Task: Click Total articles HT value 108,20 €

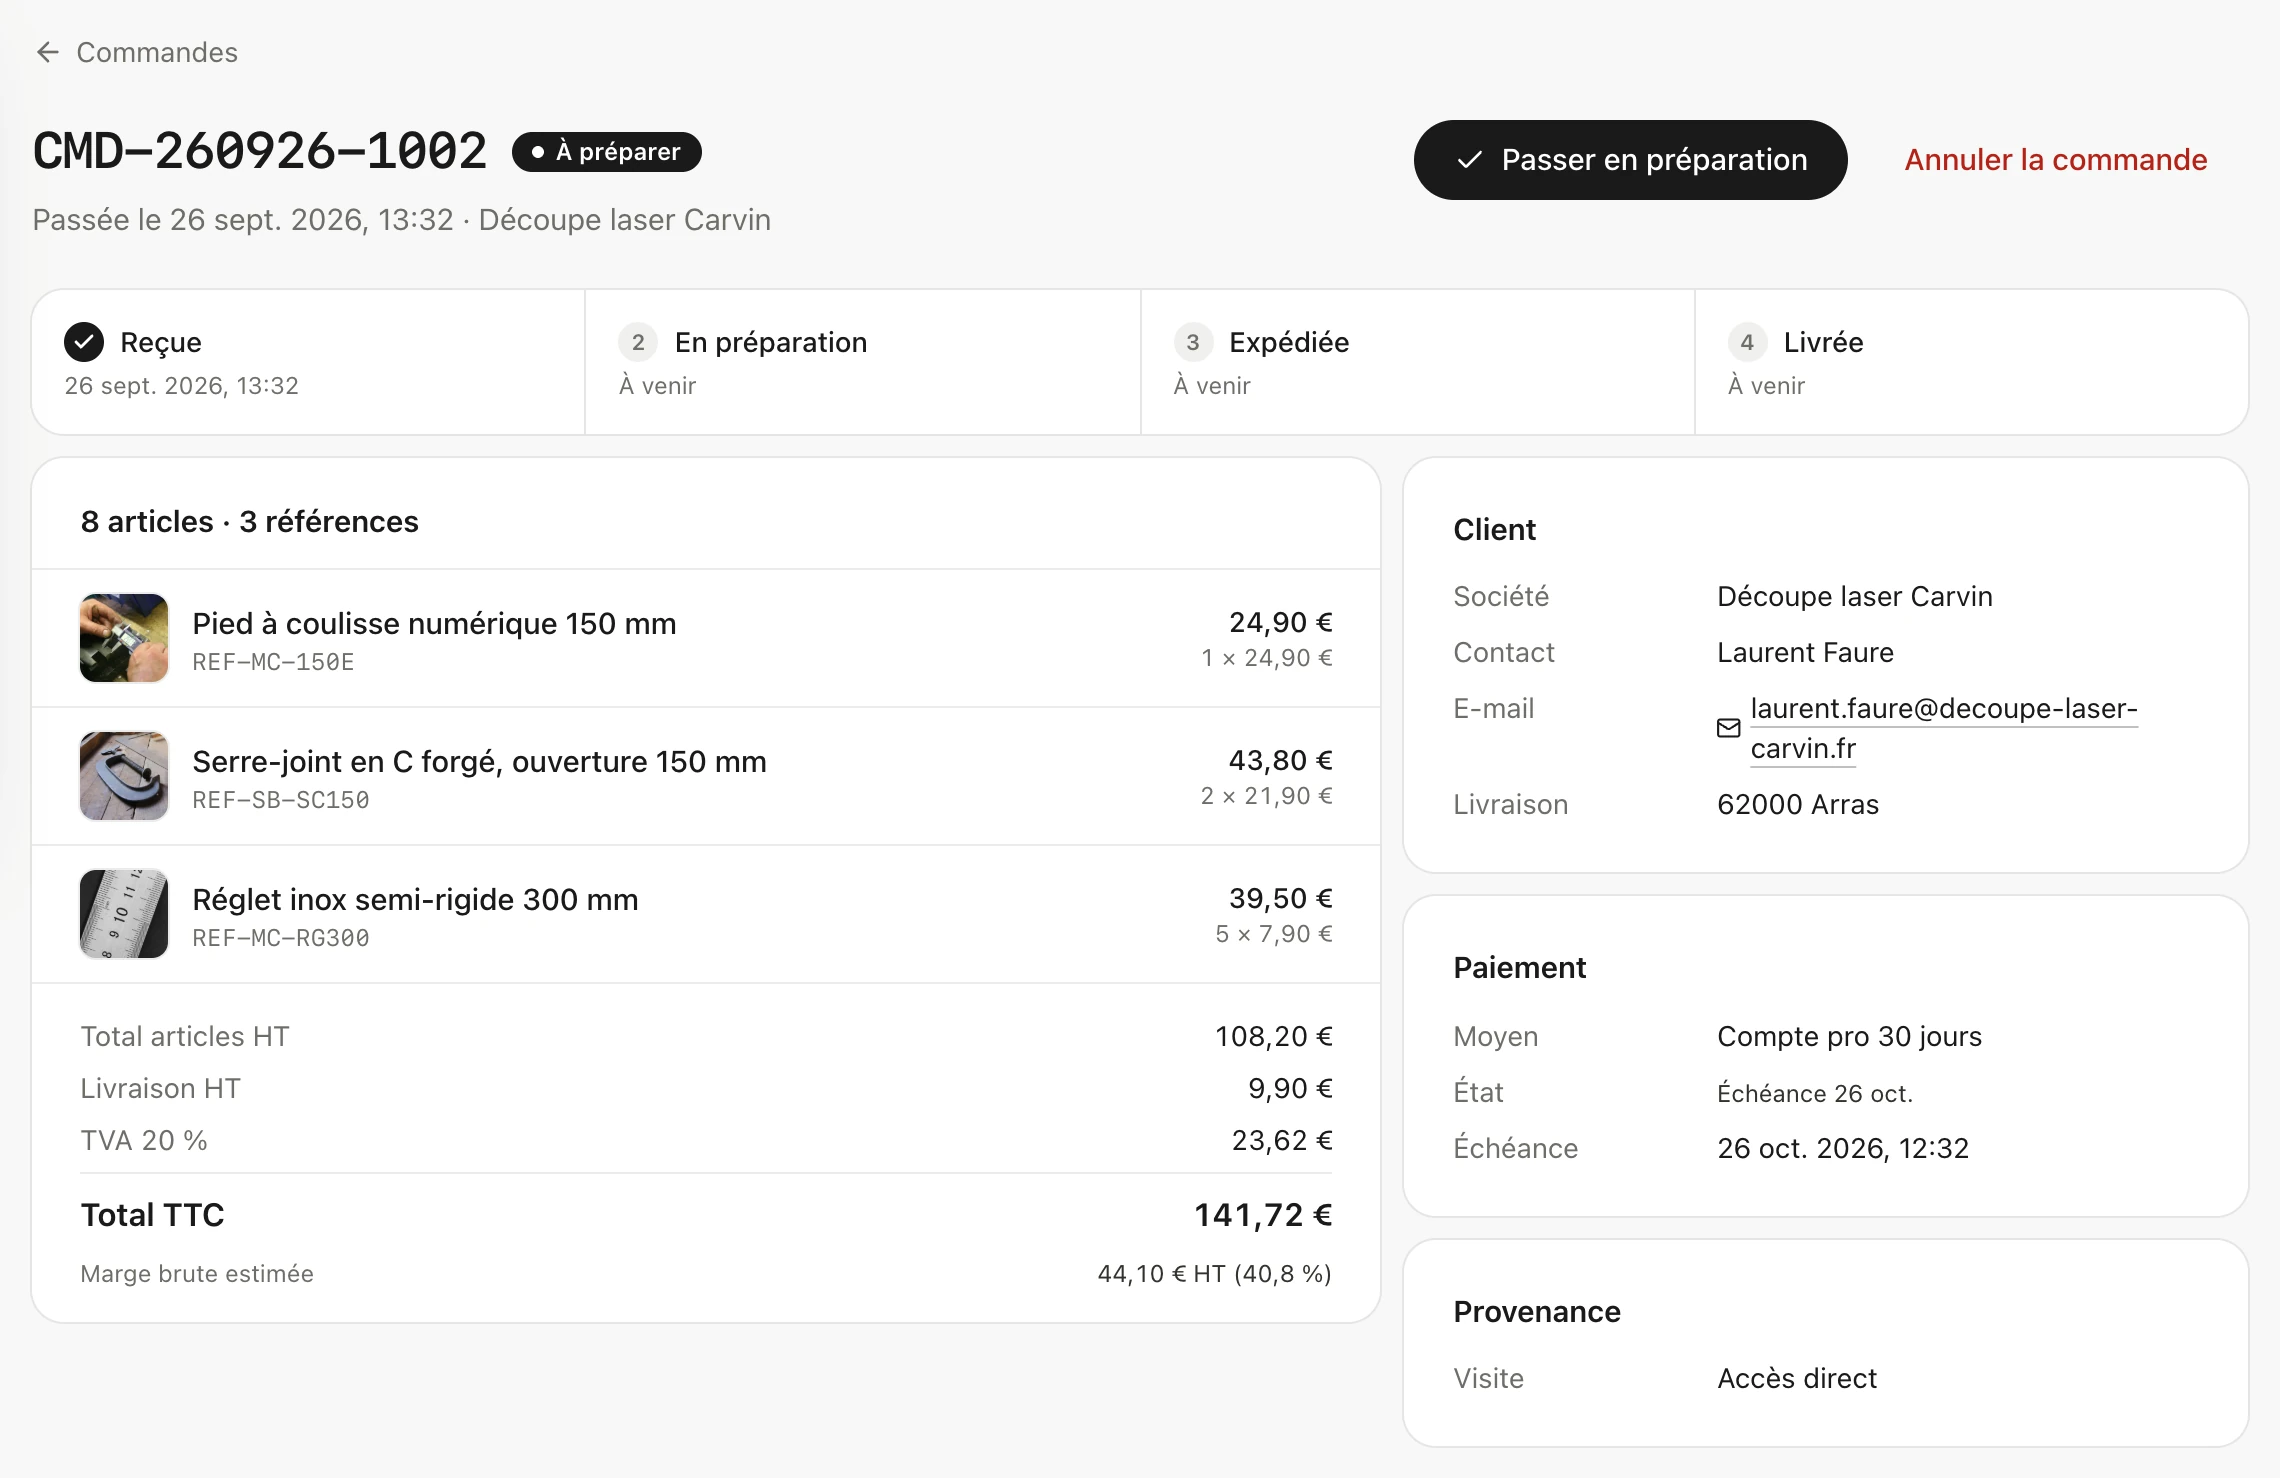Action: click(x=1274, y=1036)
